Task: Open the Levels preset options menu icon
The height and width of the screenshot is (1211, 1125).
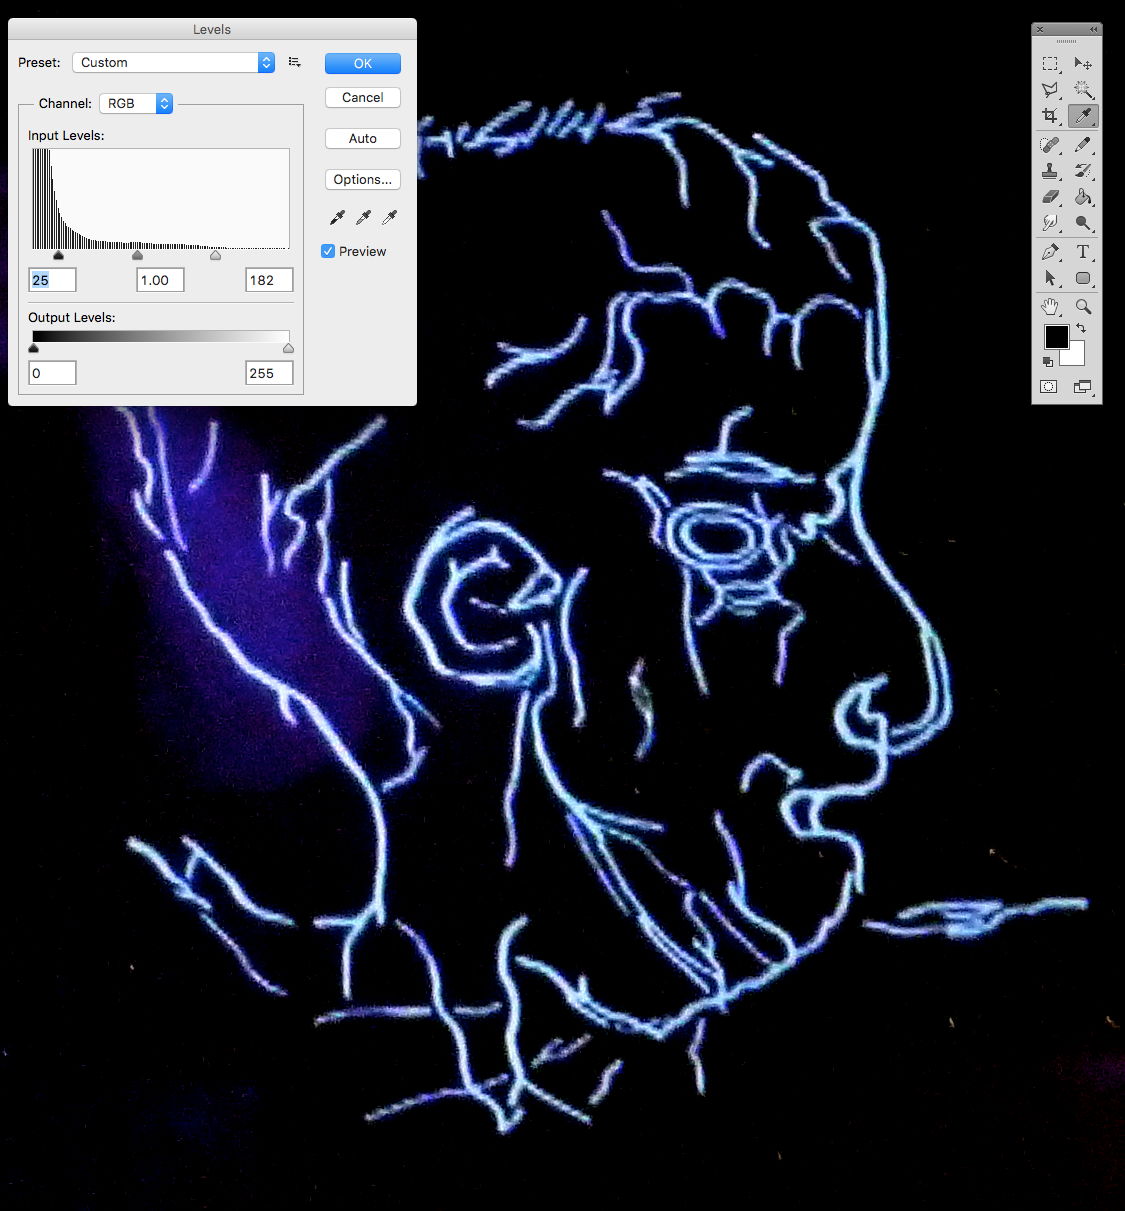Action: (x=294, y=62)
